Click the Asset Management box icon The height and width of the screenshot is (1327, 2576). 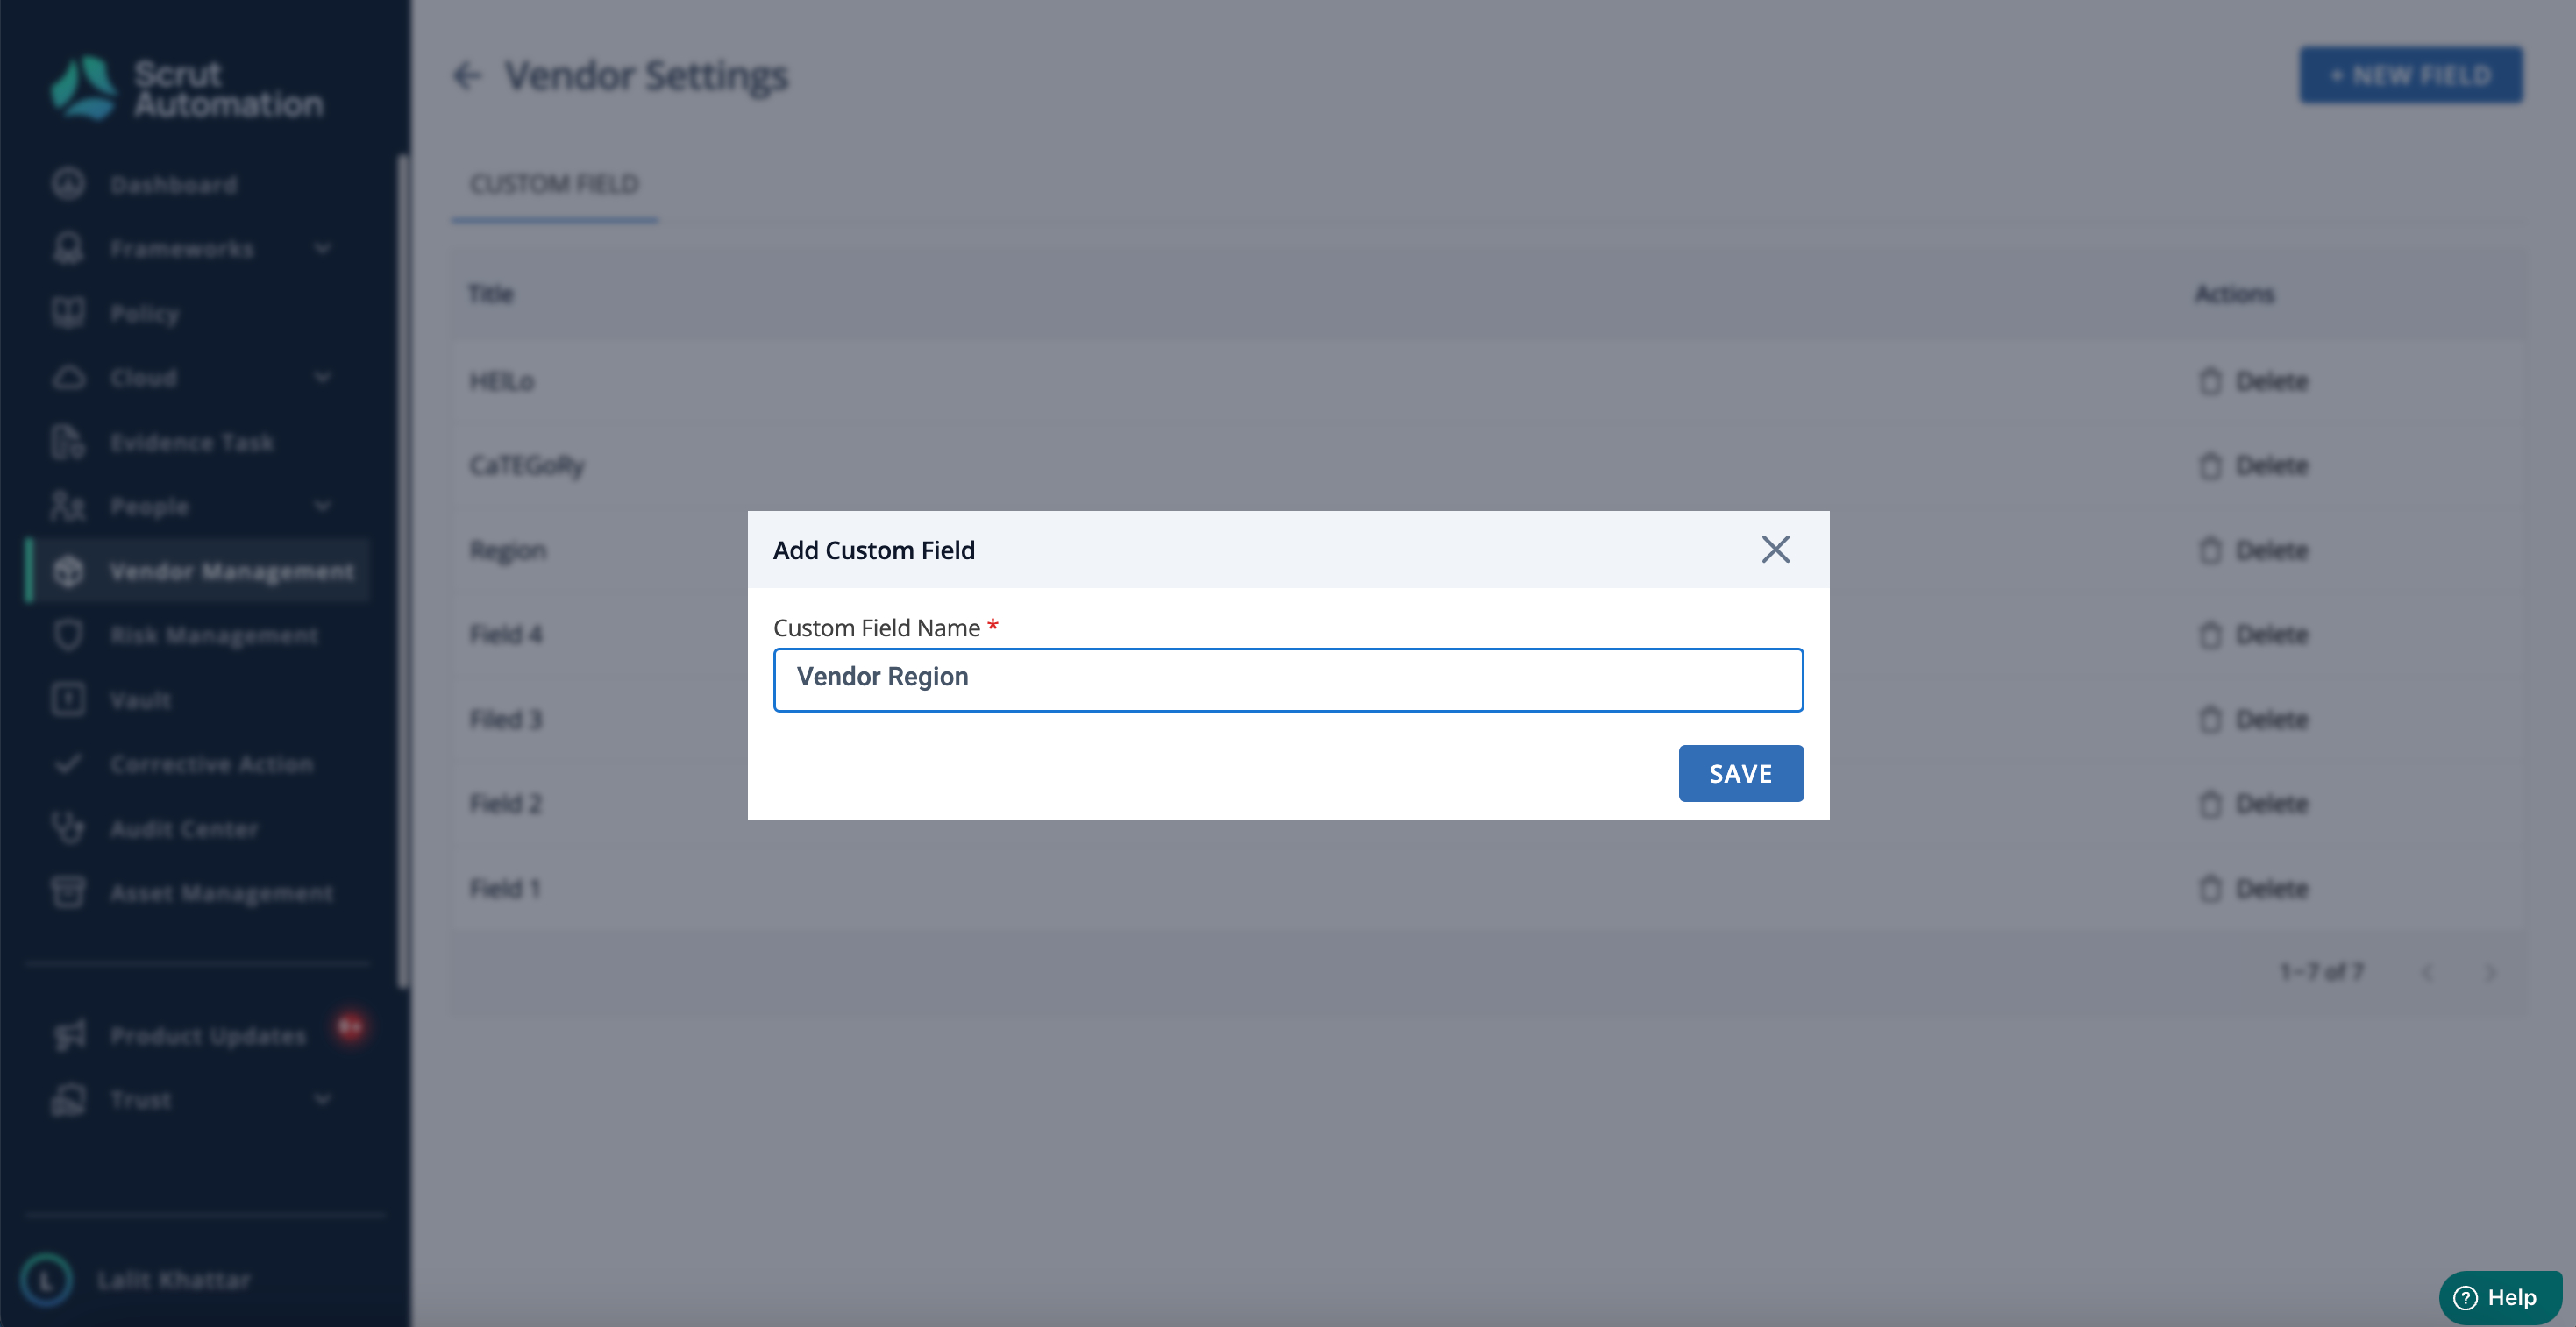(68, 892)
